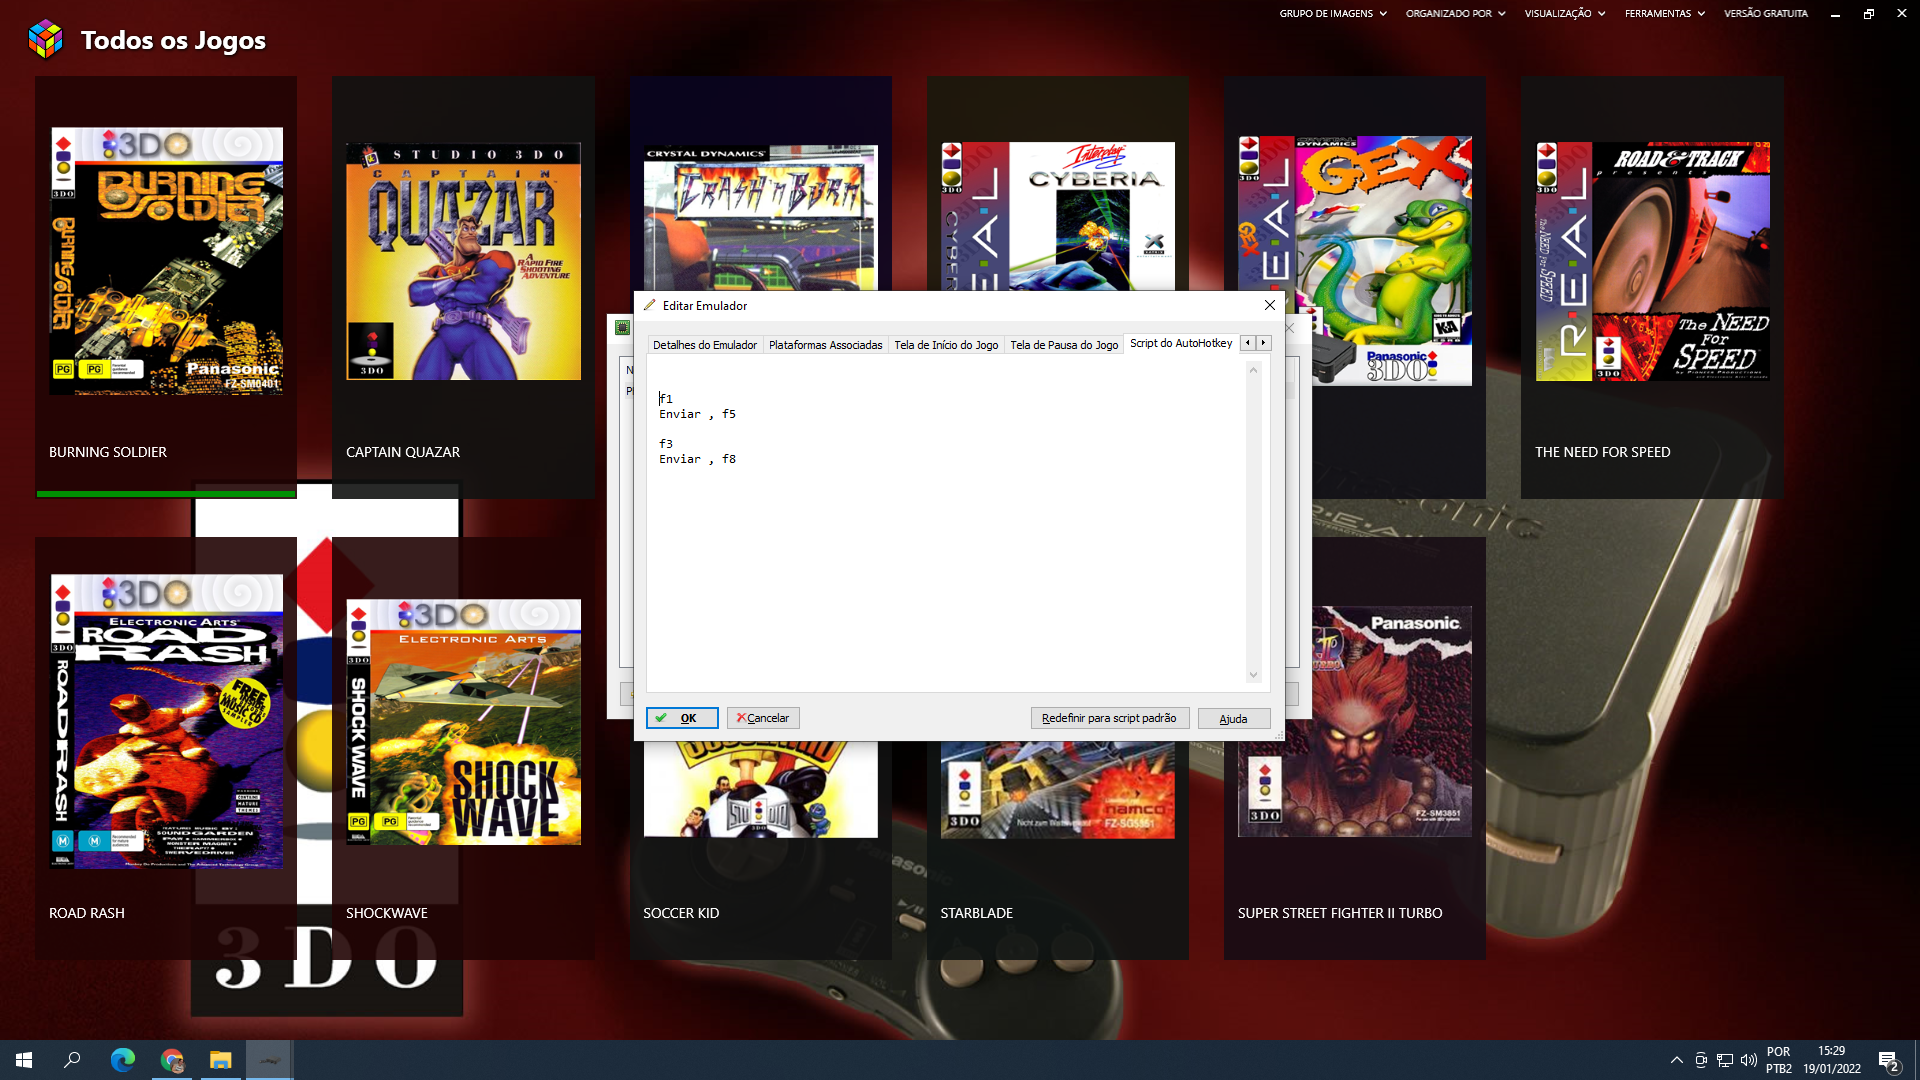Click the meet-now camera tray icon
Image resolution: width=1920 pixels, height=1080 pixels.
(x=1701, y=1060)
